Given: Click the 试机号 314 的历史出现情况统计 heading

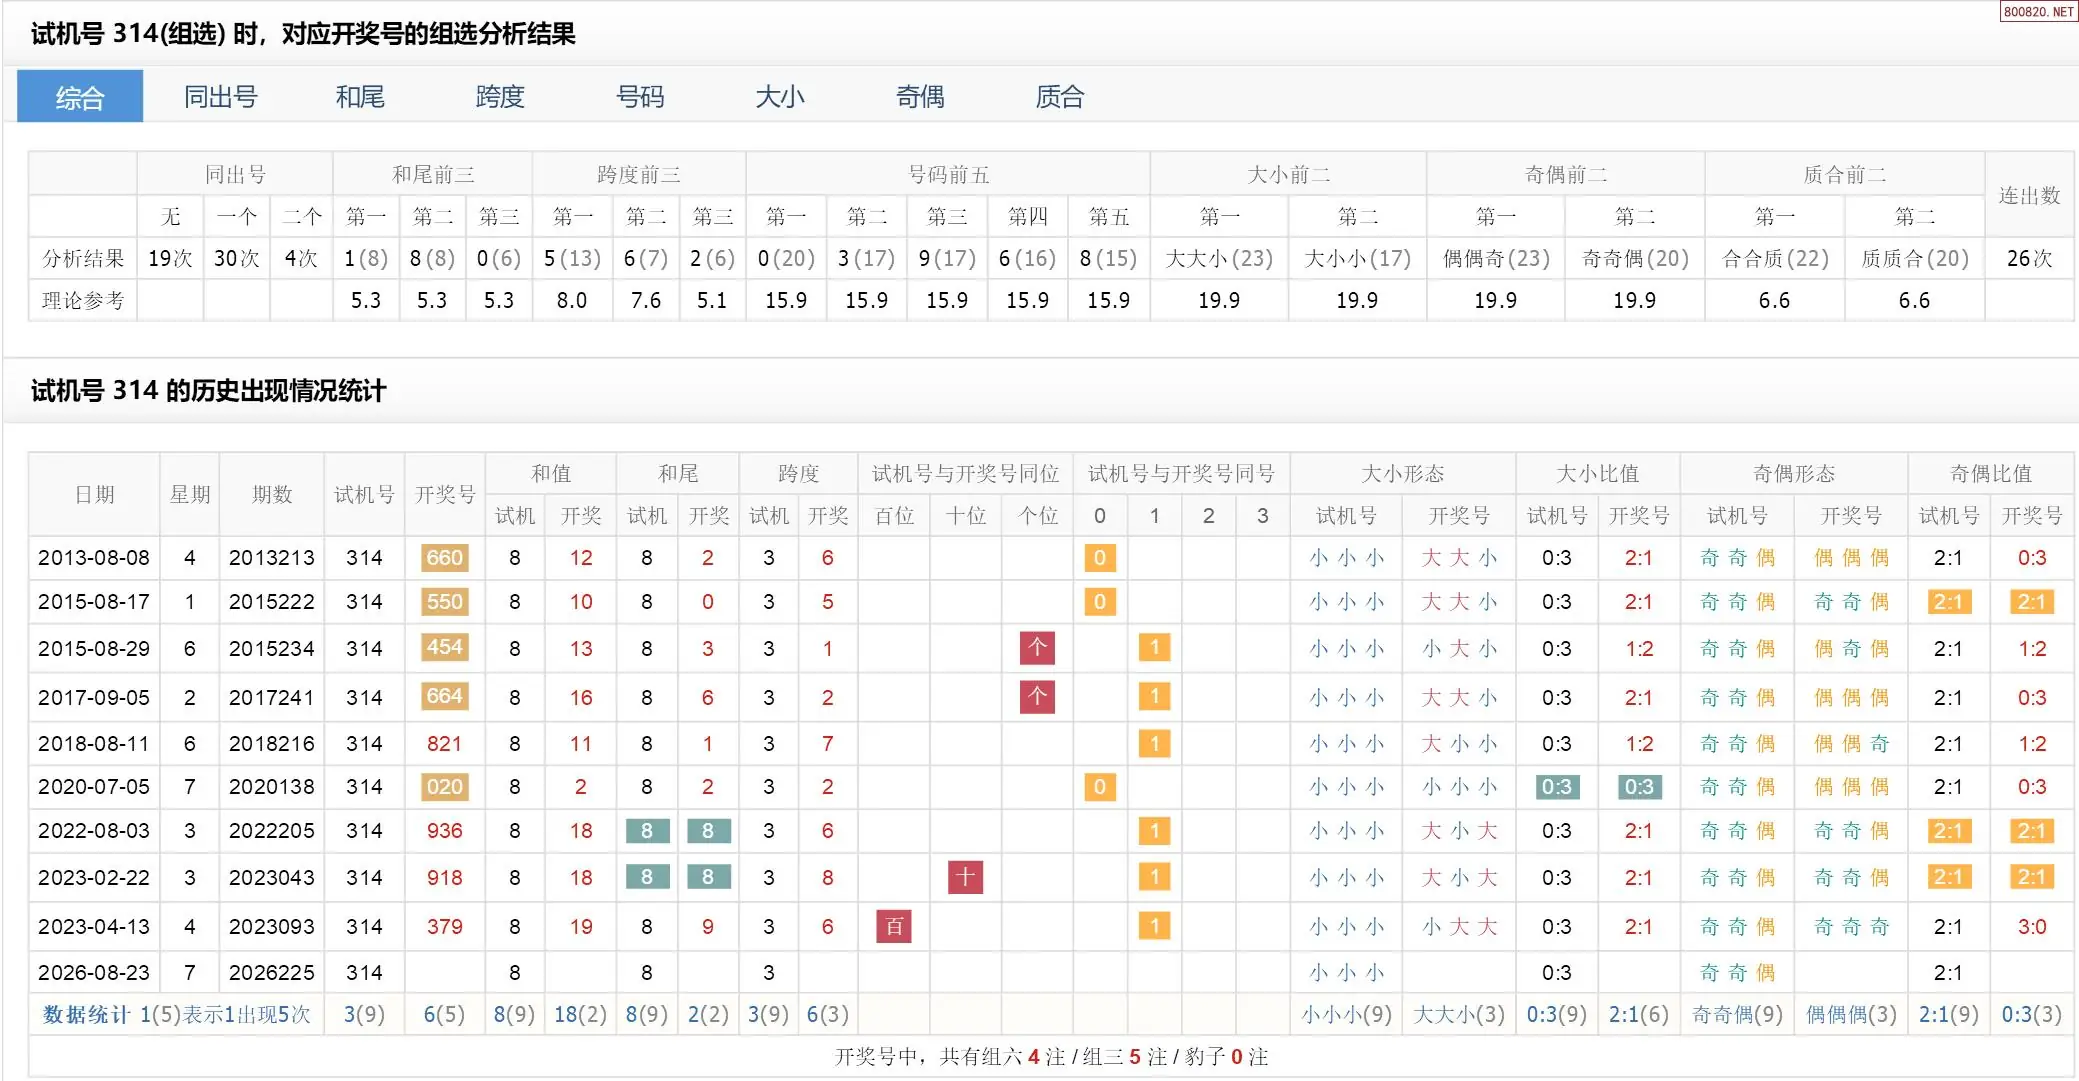Looking at the screenshot, I should [209, 391].
